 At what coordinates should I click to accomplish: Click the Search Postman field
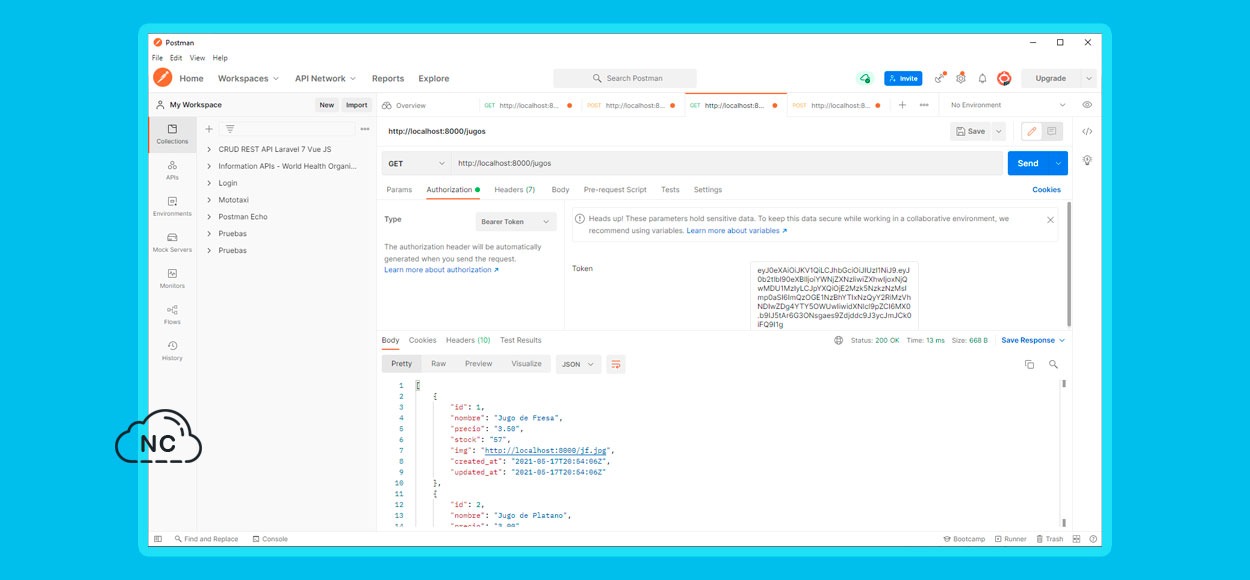pyautogui.click(x=625, y=78)
